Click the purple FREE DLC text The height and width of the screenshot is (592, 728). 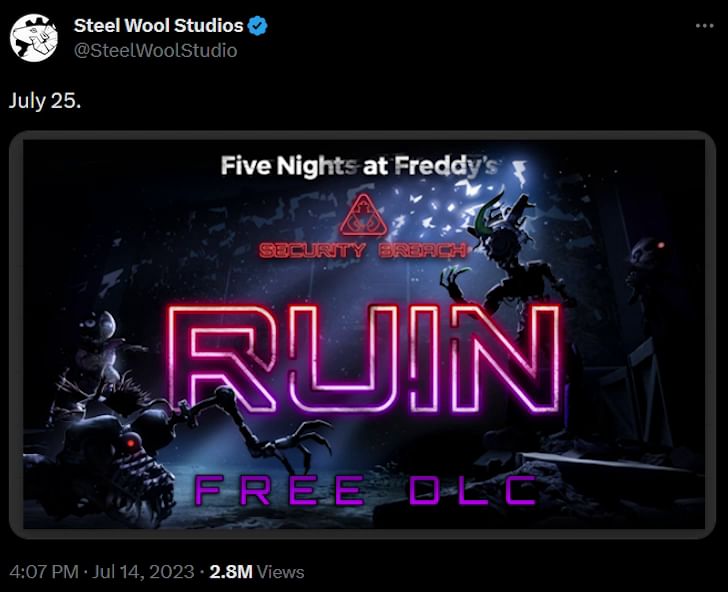click(366, 490)
